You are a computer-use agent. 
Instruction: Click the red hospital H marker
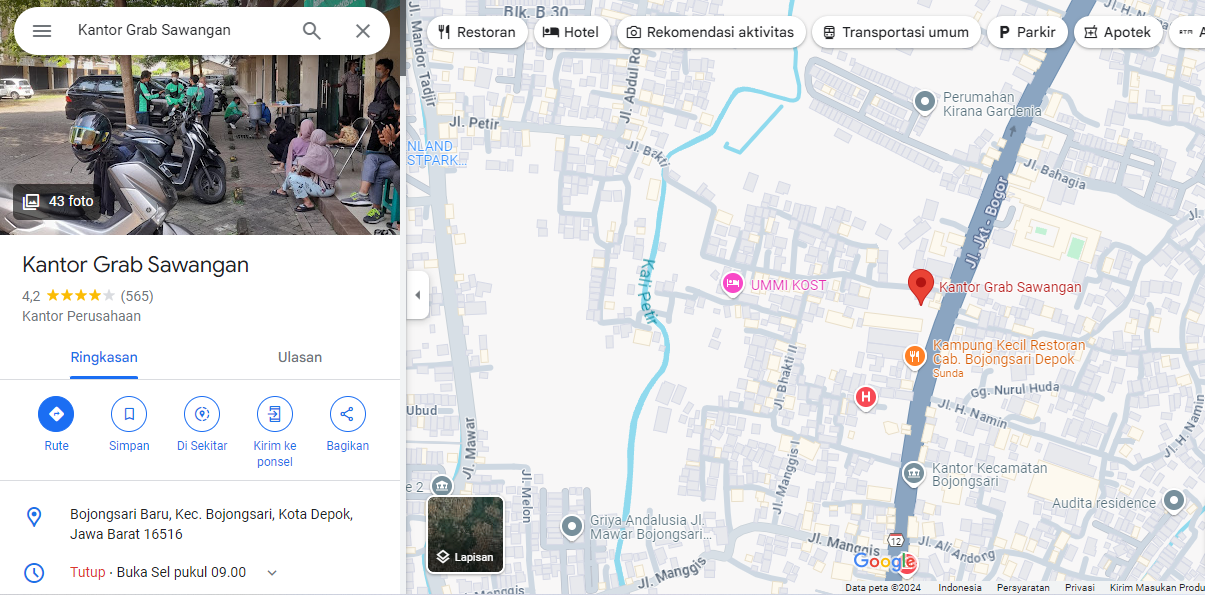[x=866, y=398]
